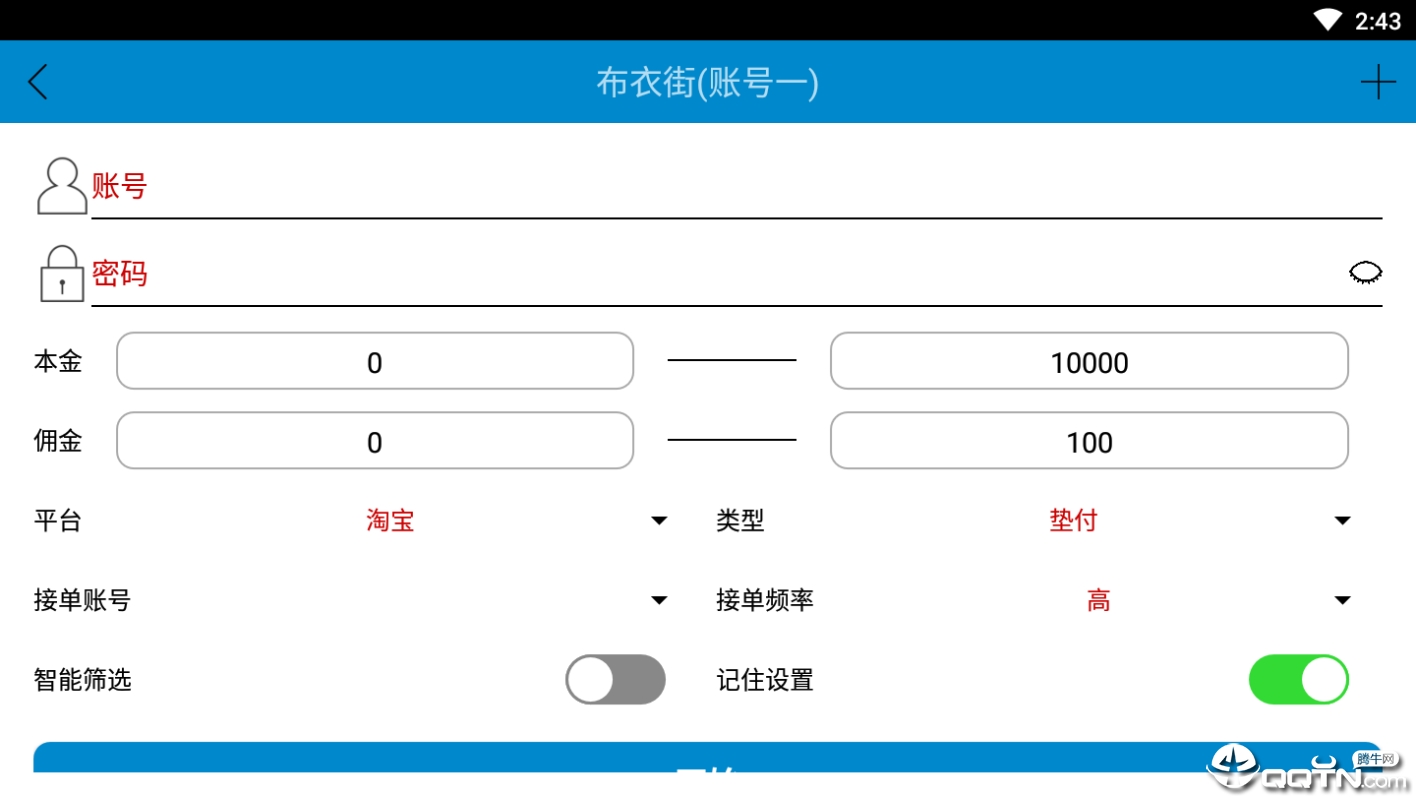This screenshot has height=797, width=1416.
Task: Edit the 佣金 maximum value 100
Action: point(1089,441)
